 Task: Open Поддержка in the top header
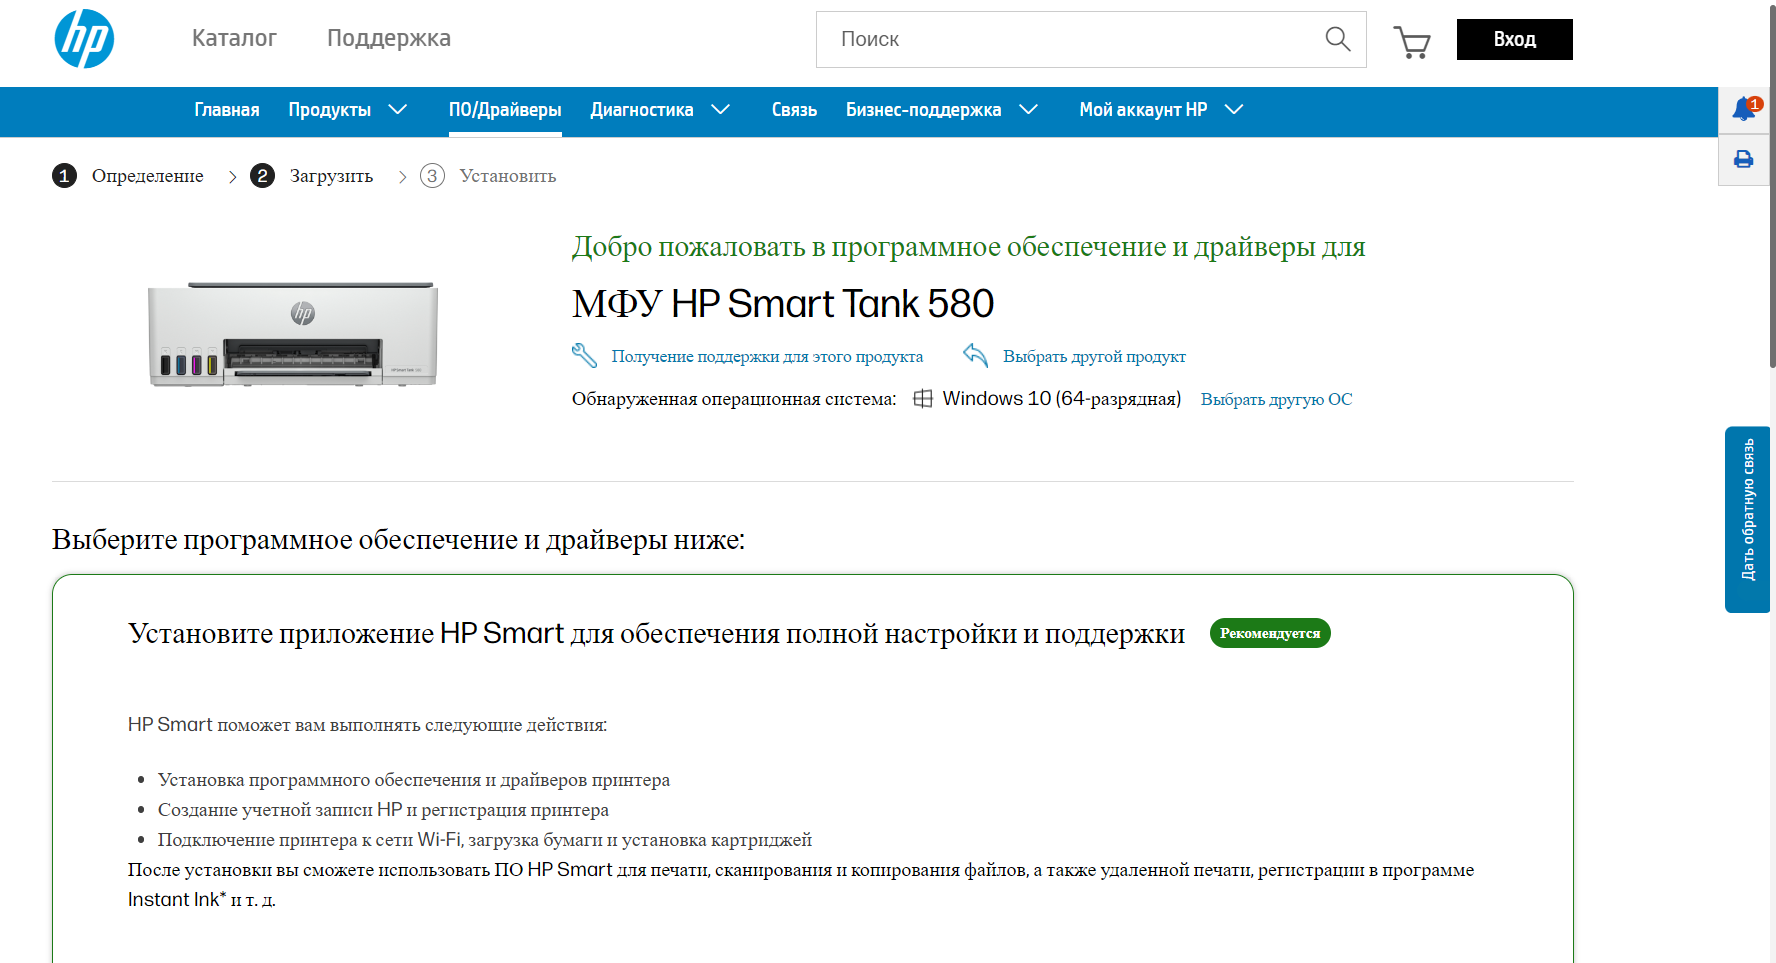tap(389, 38)
